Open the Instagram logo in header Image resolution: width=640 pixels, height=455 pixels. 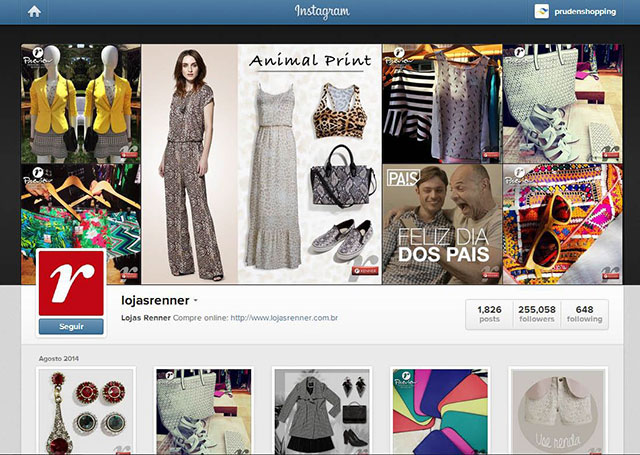click(x=322, y=11)
